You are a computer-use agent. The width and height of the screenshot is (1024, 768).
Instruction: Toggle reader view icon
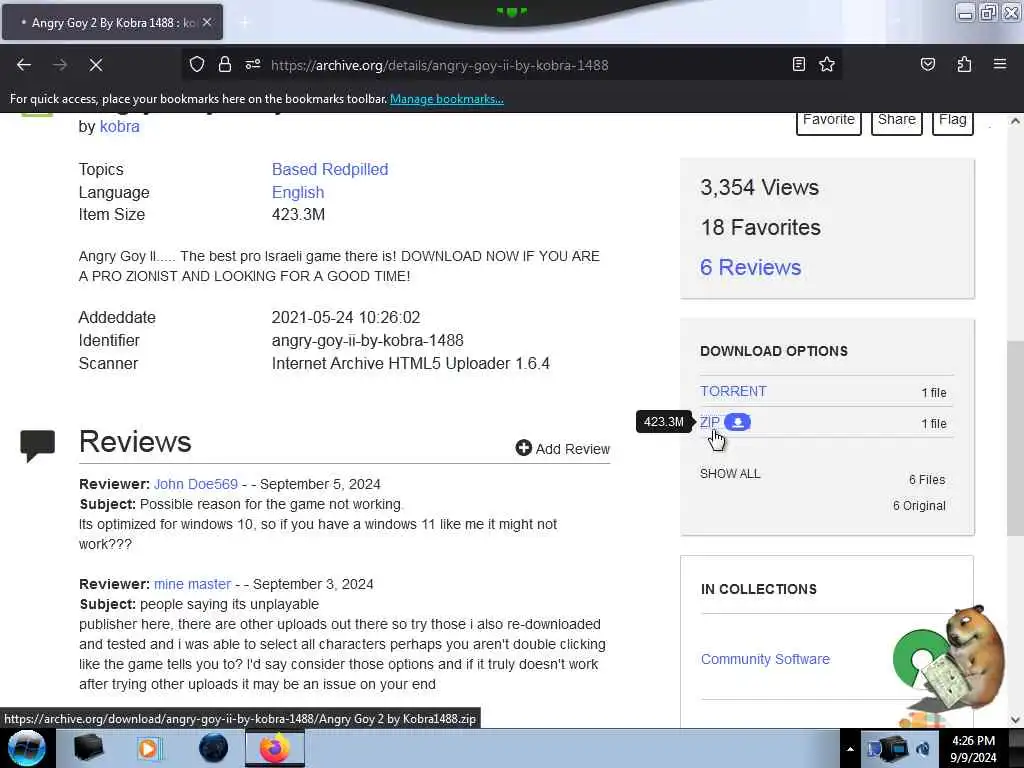pos(798,64)
